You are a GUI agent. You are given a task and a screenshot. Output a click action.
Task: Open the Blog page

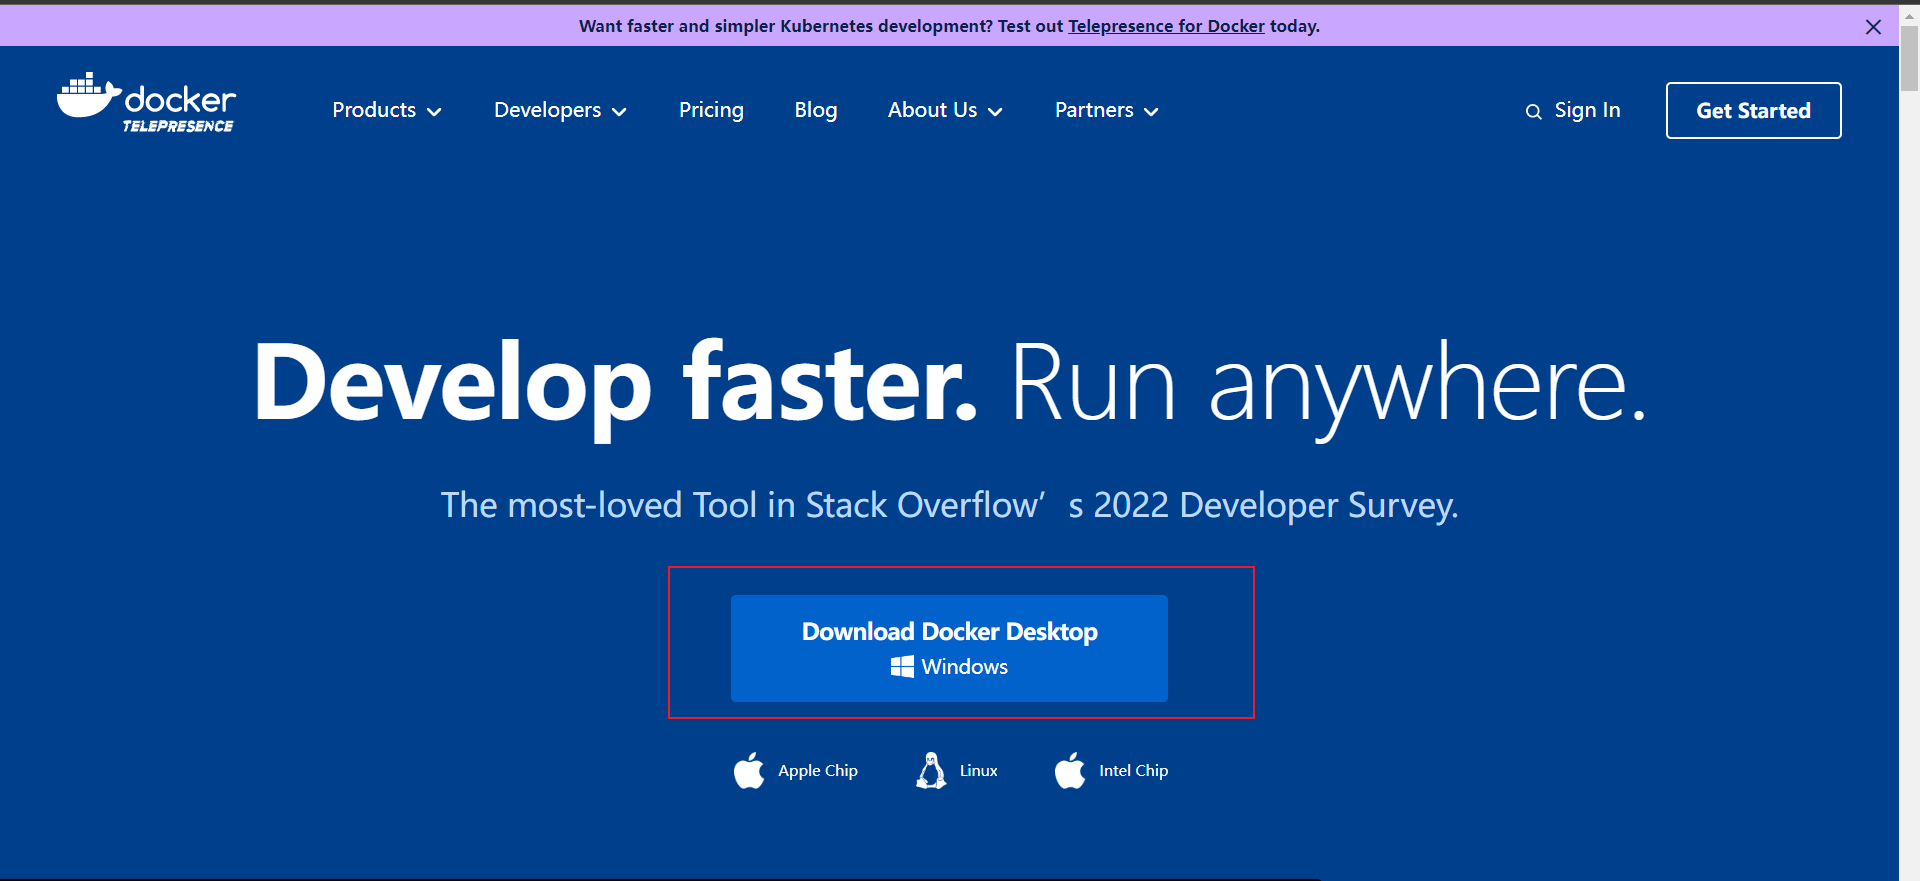click(816, 110)
